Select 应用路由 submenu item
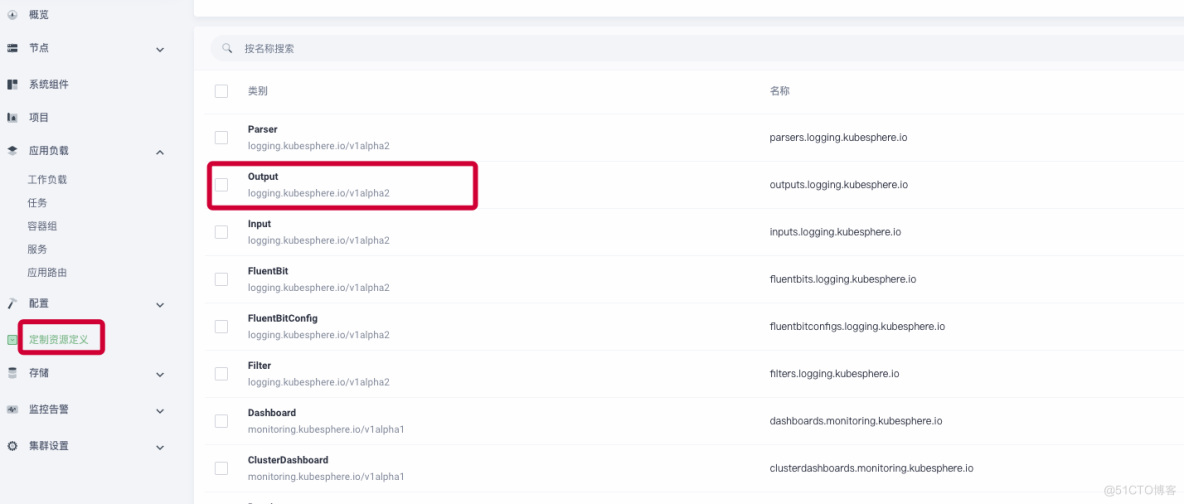Screen dimensions: 1184x504 (47, 272)
